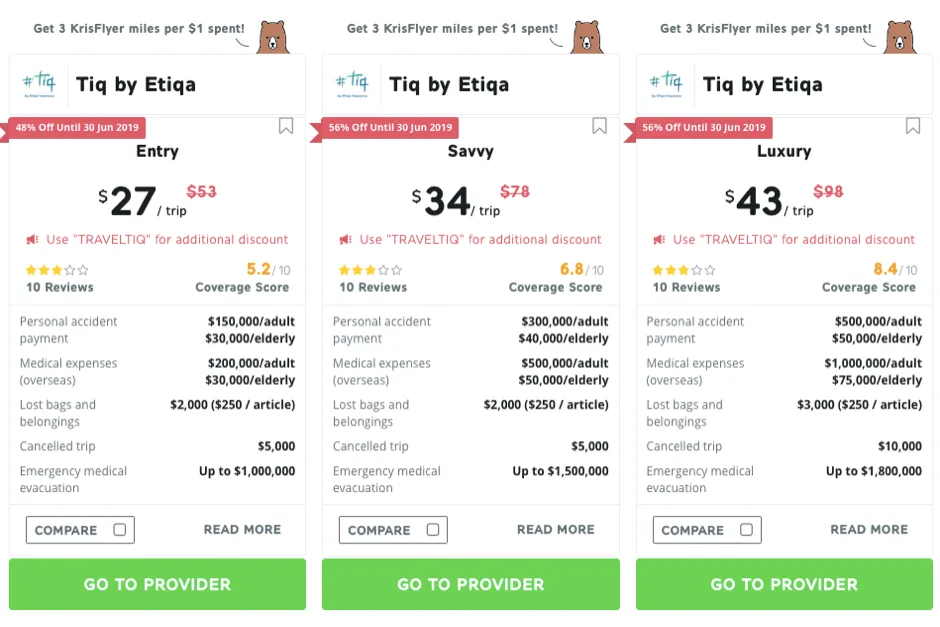940x627 pixels.
Task: Click the star rating on the Entry card
Action: coord(57,270)
